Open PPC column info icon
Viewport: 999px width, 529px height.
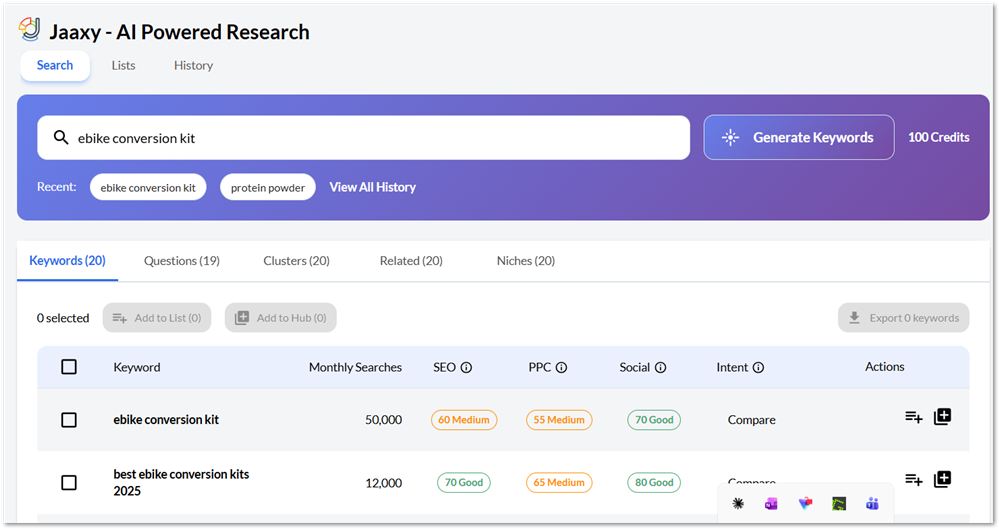(561, 367)
